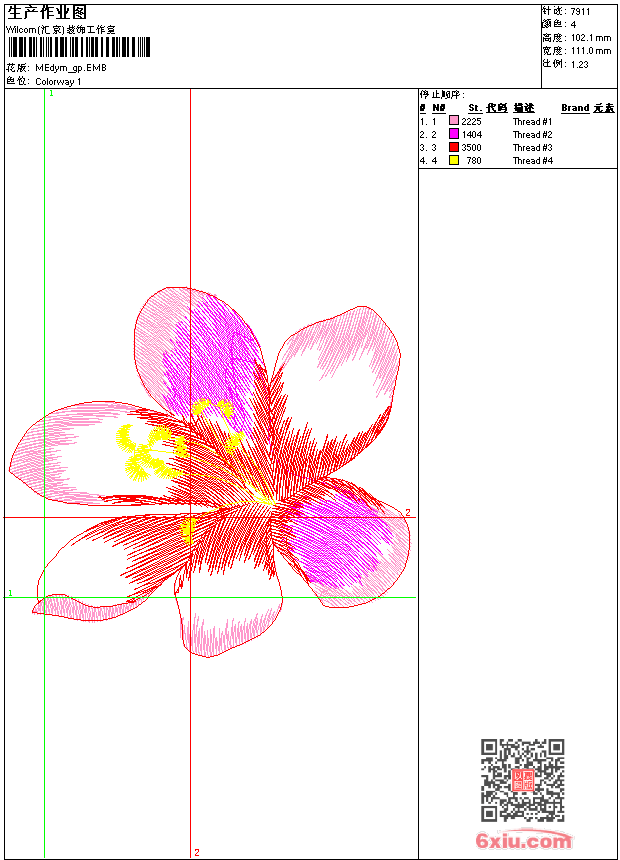Click the yellow Thread #4 color swatch
The height and width of the screenshot is (860, 620).
point(454,160)
